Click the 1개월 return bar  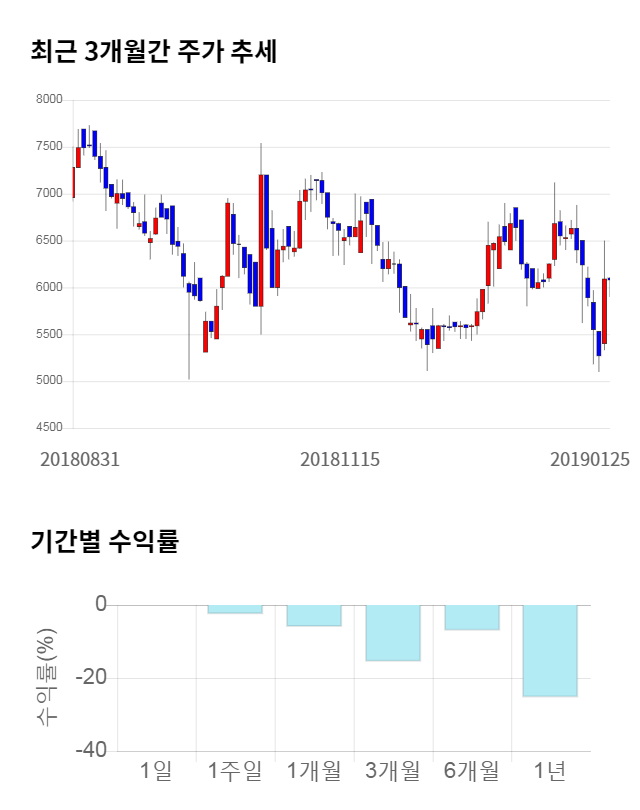tap(314, 615)
